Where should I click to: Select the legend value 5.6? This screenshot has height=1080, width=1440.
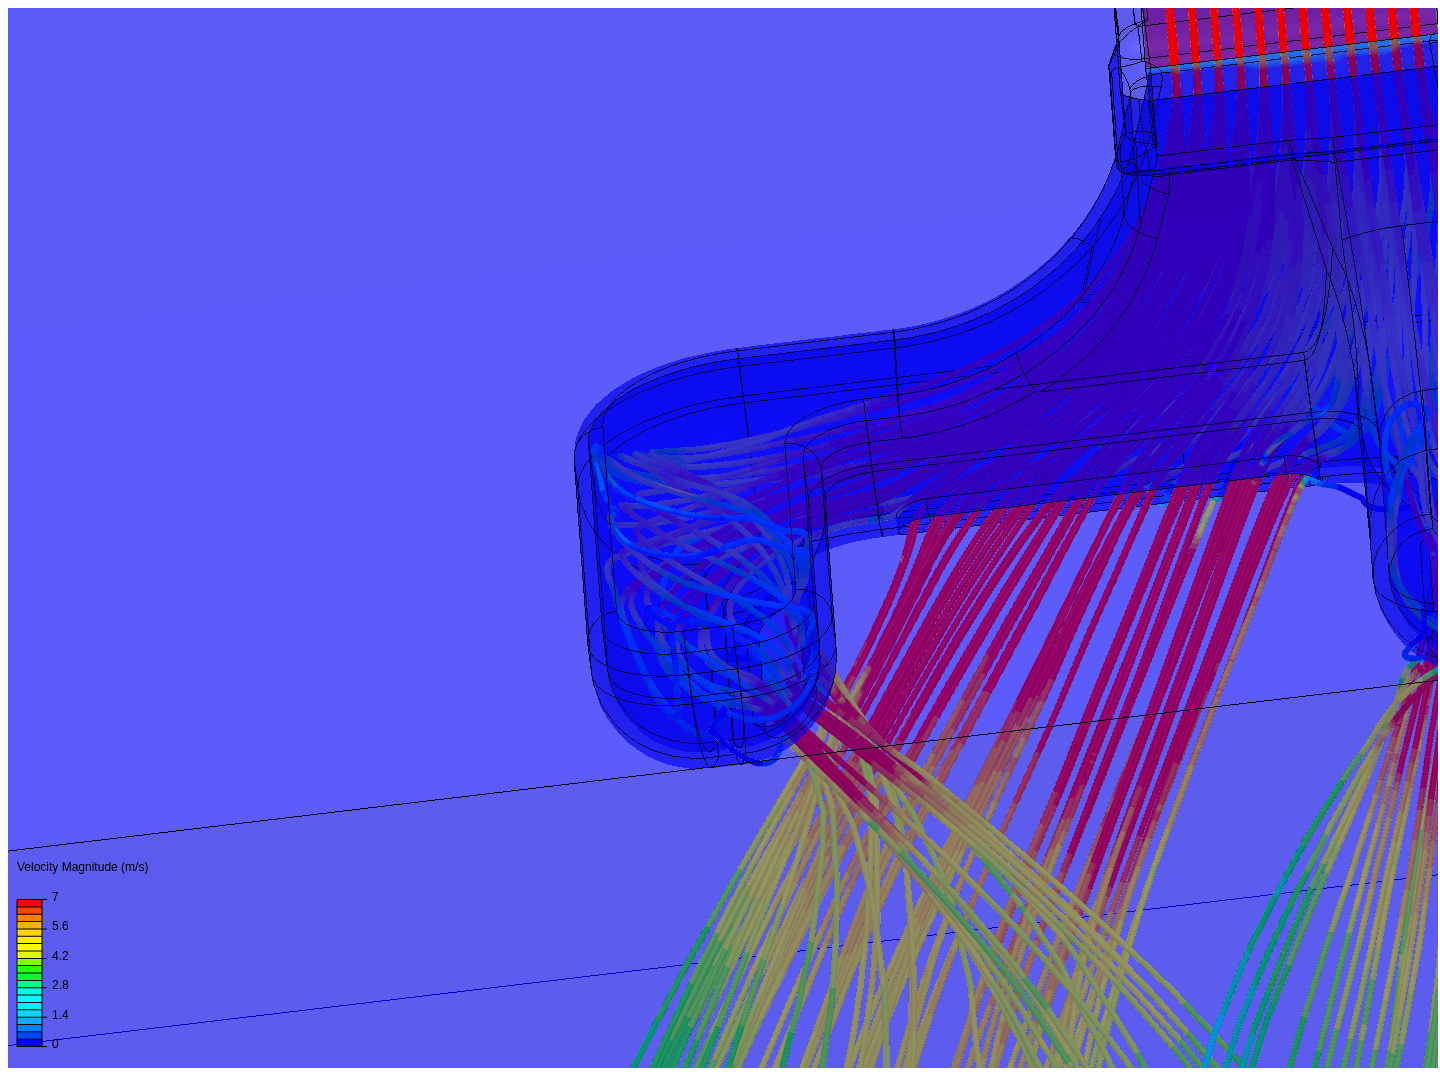point(60,926)
